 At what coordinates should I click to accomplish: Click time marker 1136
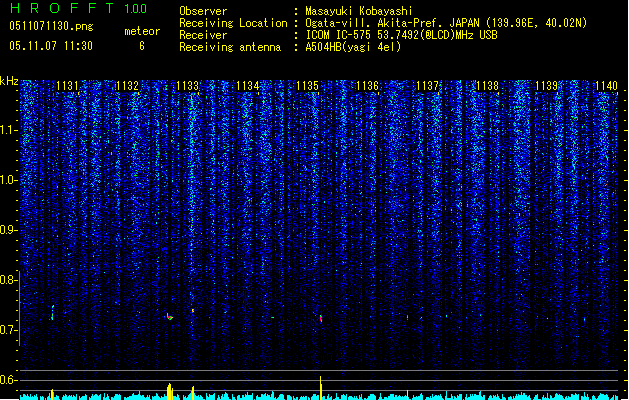[367, 86]
